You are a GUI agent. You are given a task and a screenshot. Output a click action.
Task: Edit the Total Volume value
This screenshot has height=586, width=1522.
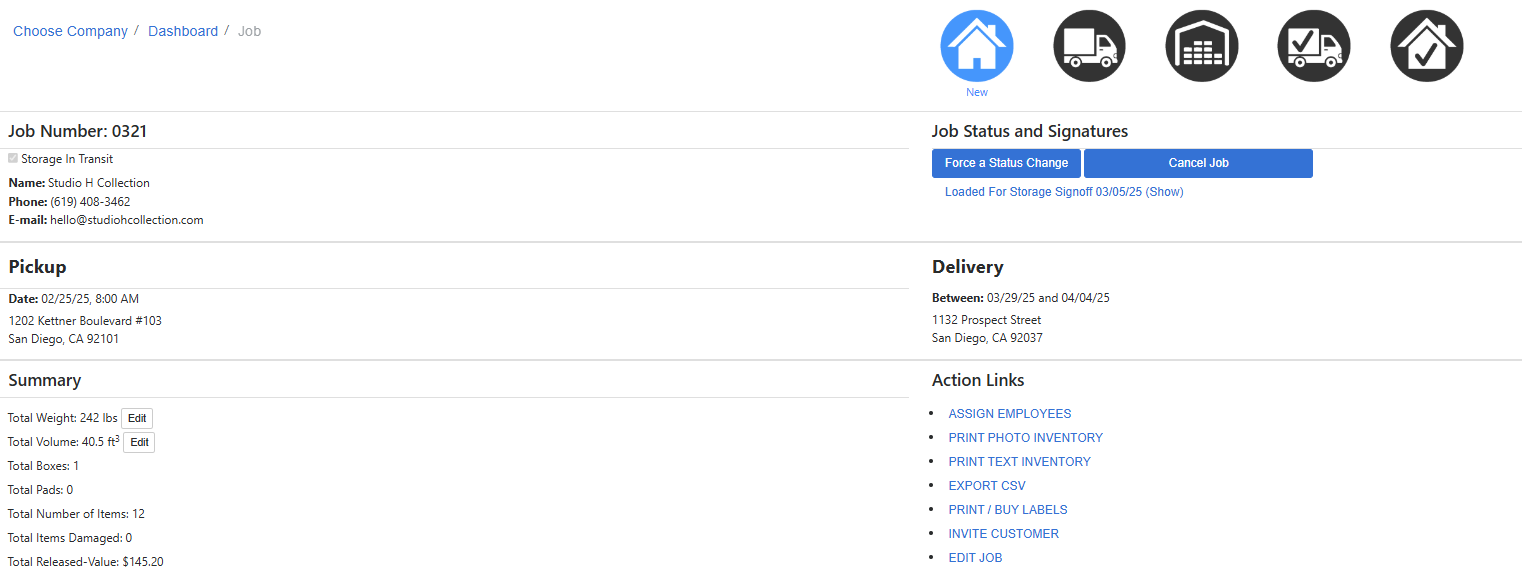click(x=139, y=442)
